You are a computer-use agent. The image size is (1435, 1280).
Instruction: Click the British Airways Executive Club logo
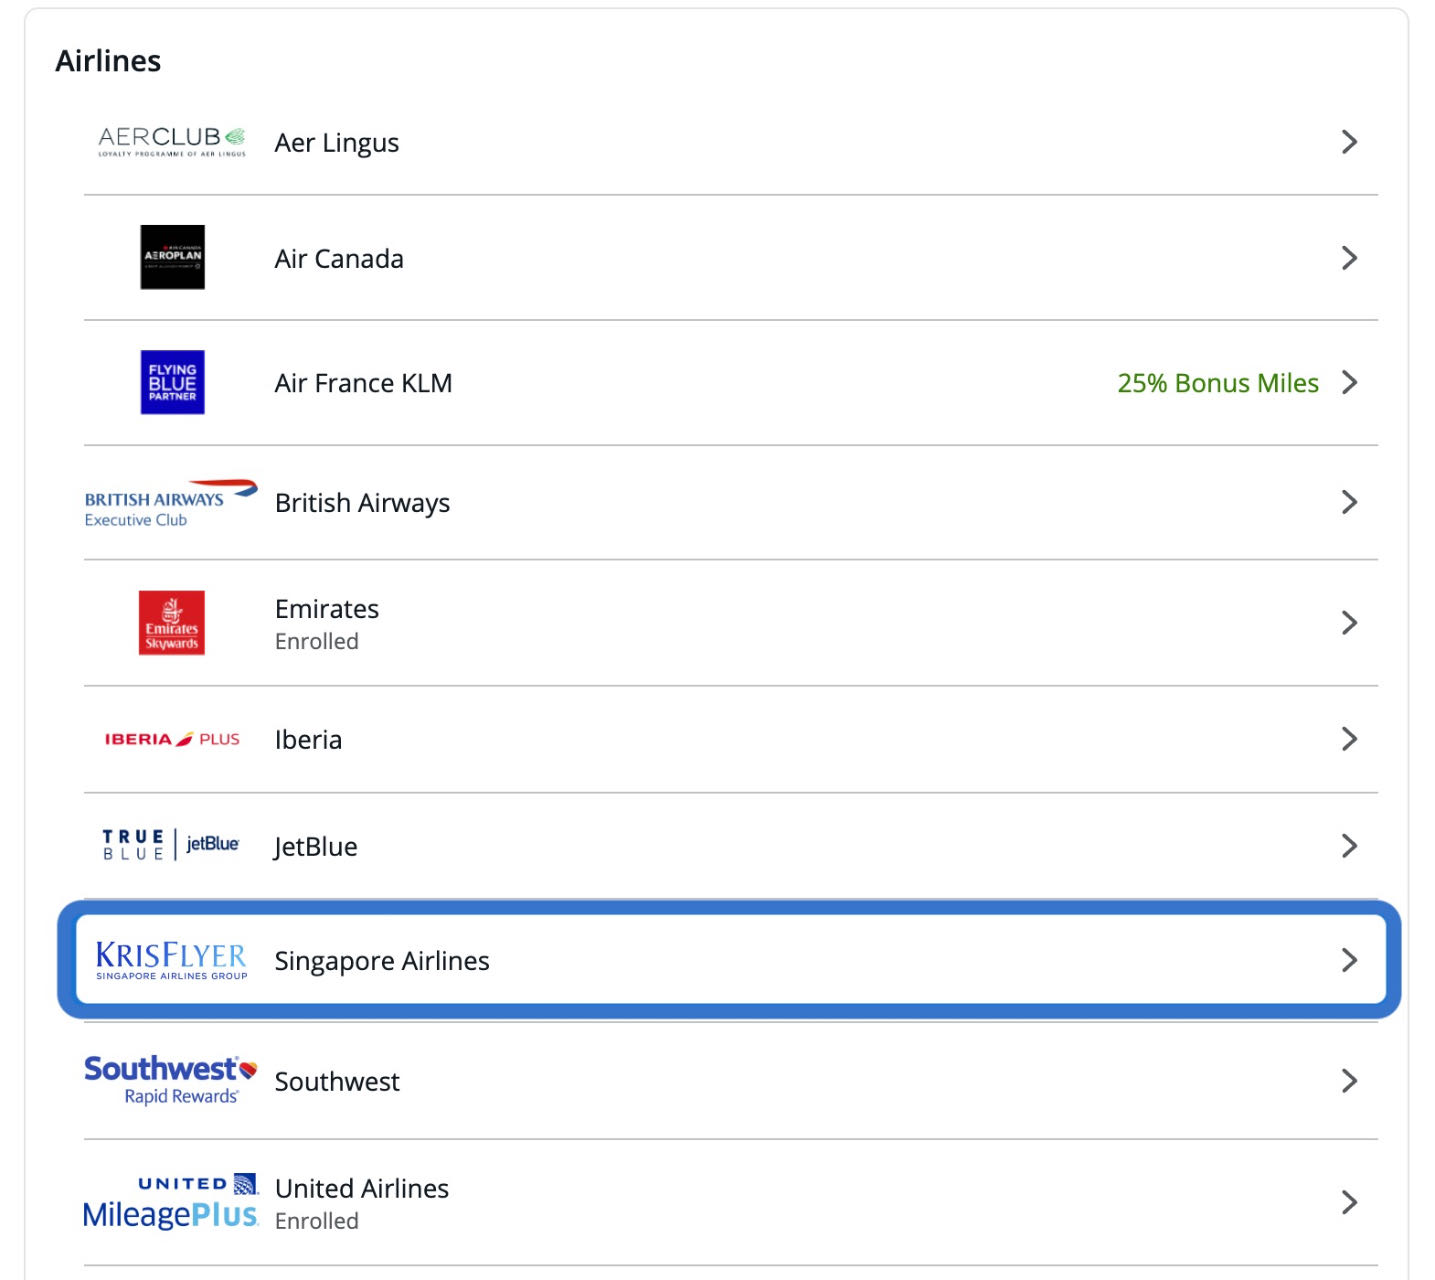171,503
